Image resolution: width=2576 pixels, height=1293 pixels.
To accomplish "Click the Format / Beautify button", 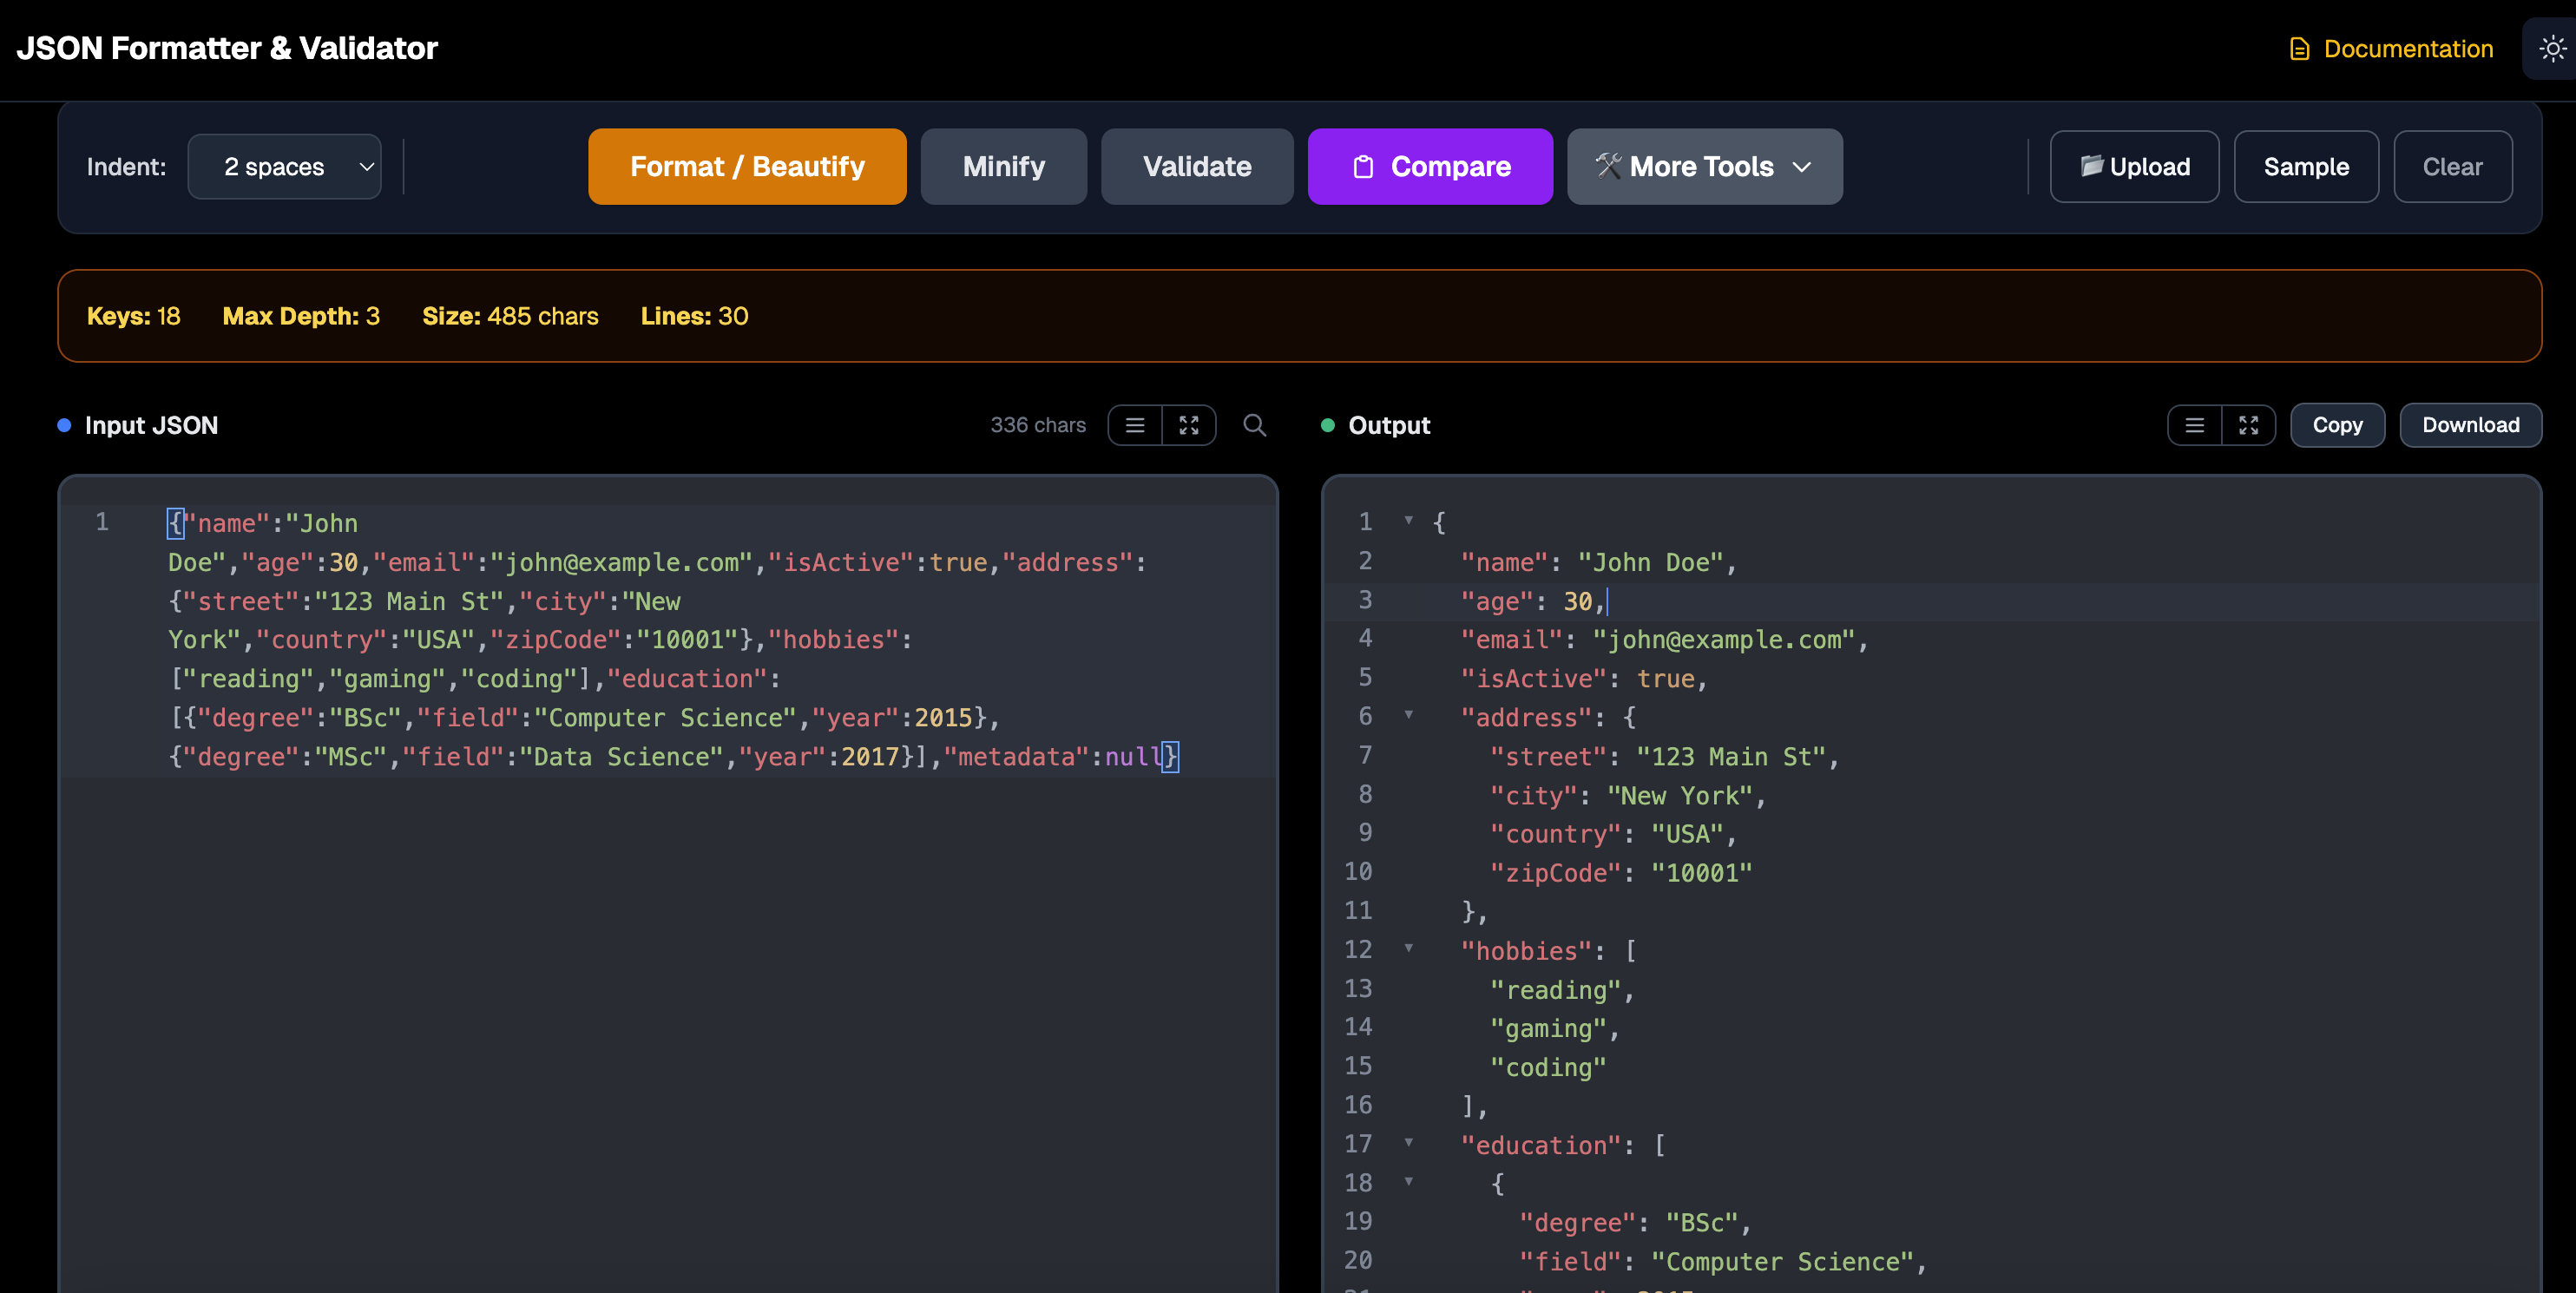I will (x=747, y=166).
